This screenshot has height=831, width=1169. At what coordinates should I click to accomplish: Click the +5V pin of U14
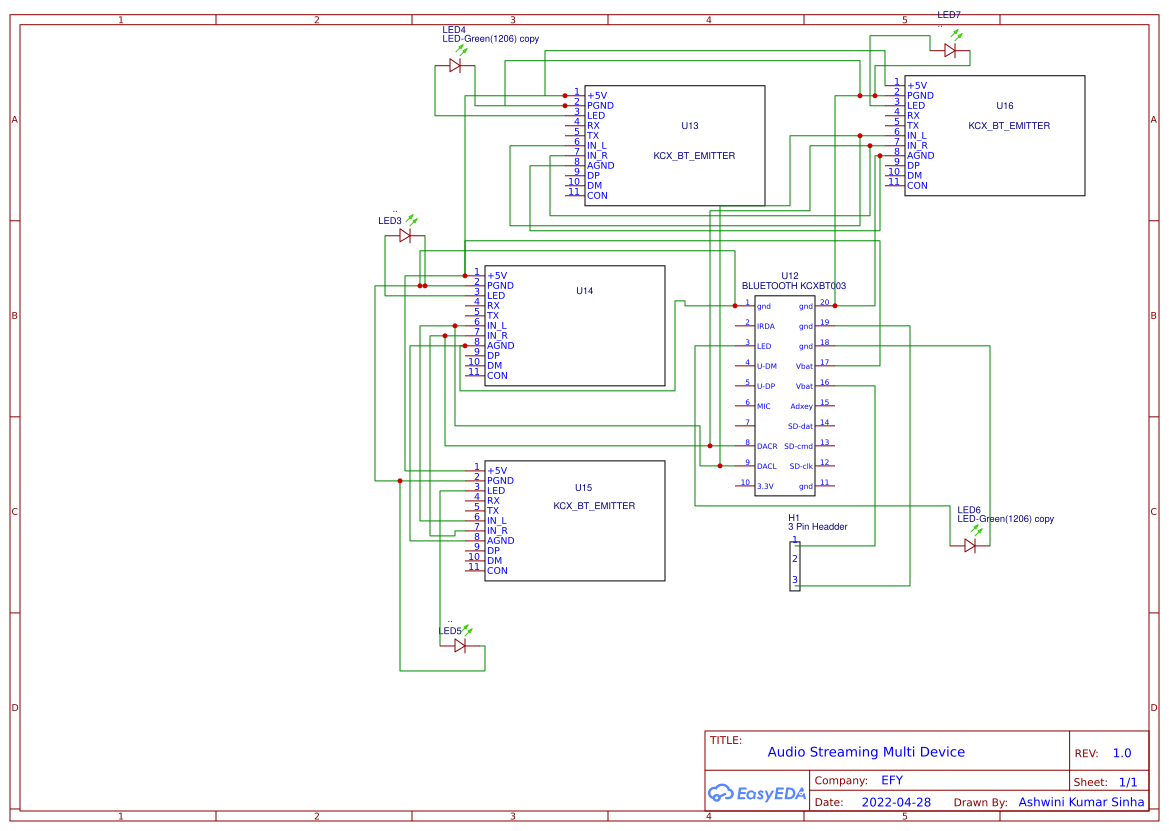pyautogui.click(x=498, y=276)
